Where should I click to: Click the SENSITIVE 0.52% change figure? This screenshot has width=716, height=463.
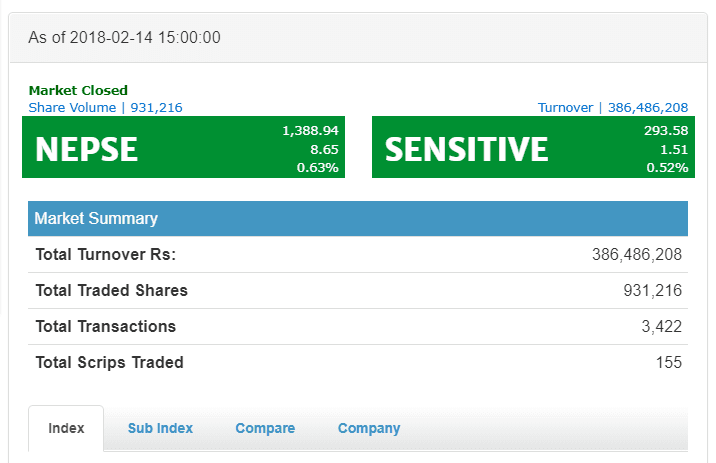click(667, 167)
